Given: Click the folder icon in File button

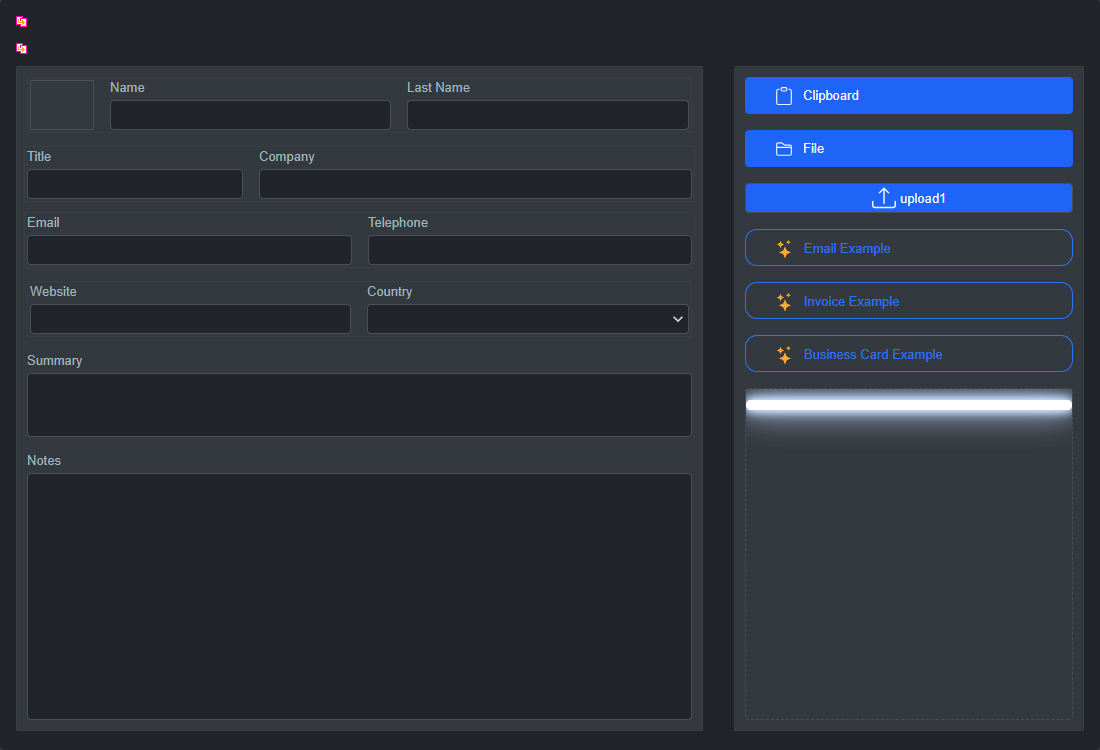Looking at the screenshot, I should pyautogui.click(x=784, y=149).
